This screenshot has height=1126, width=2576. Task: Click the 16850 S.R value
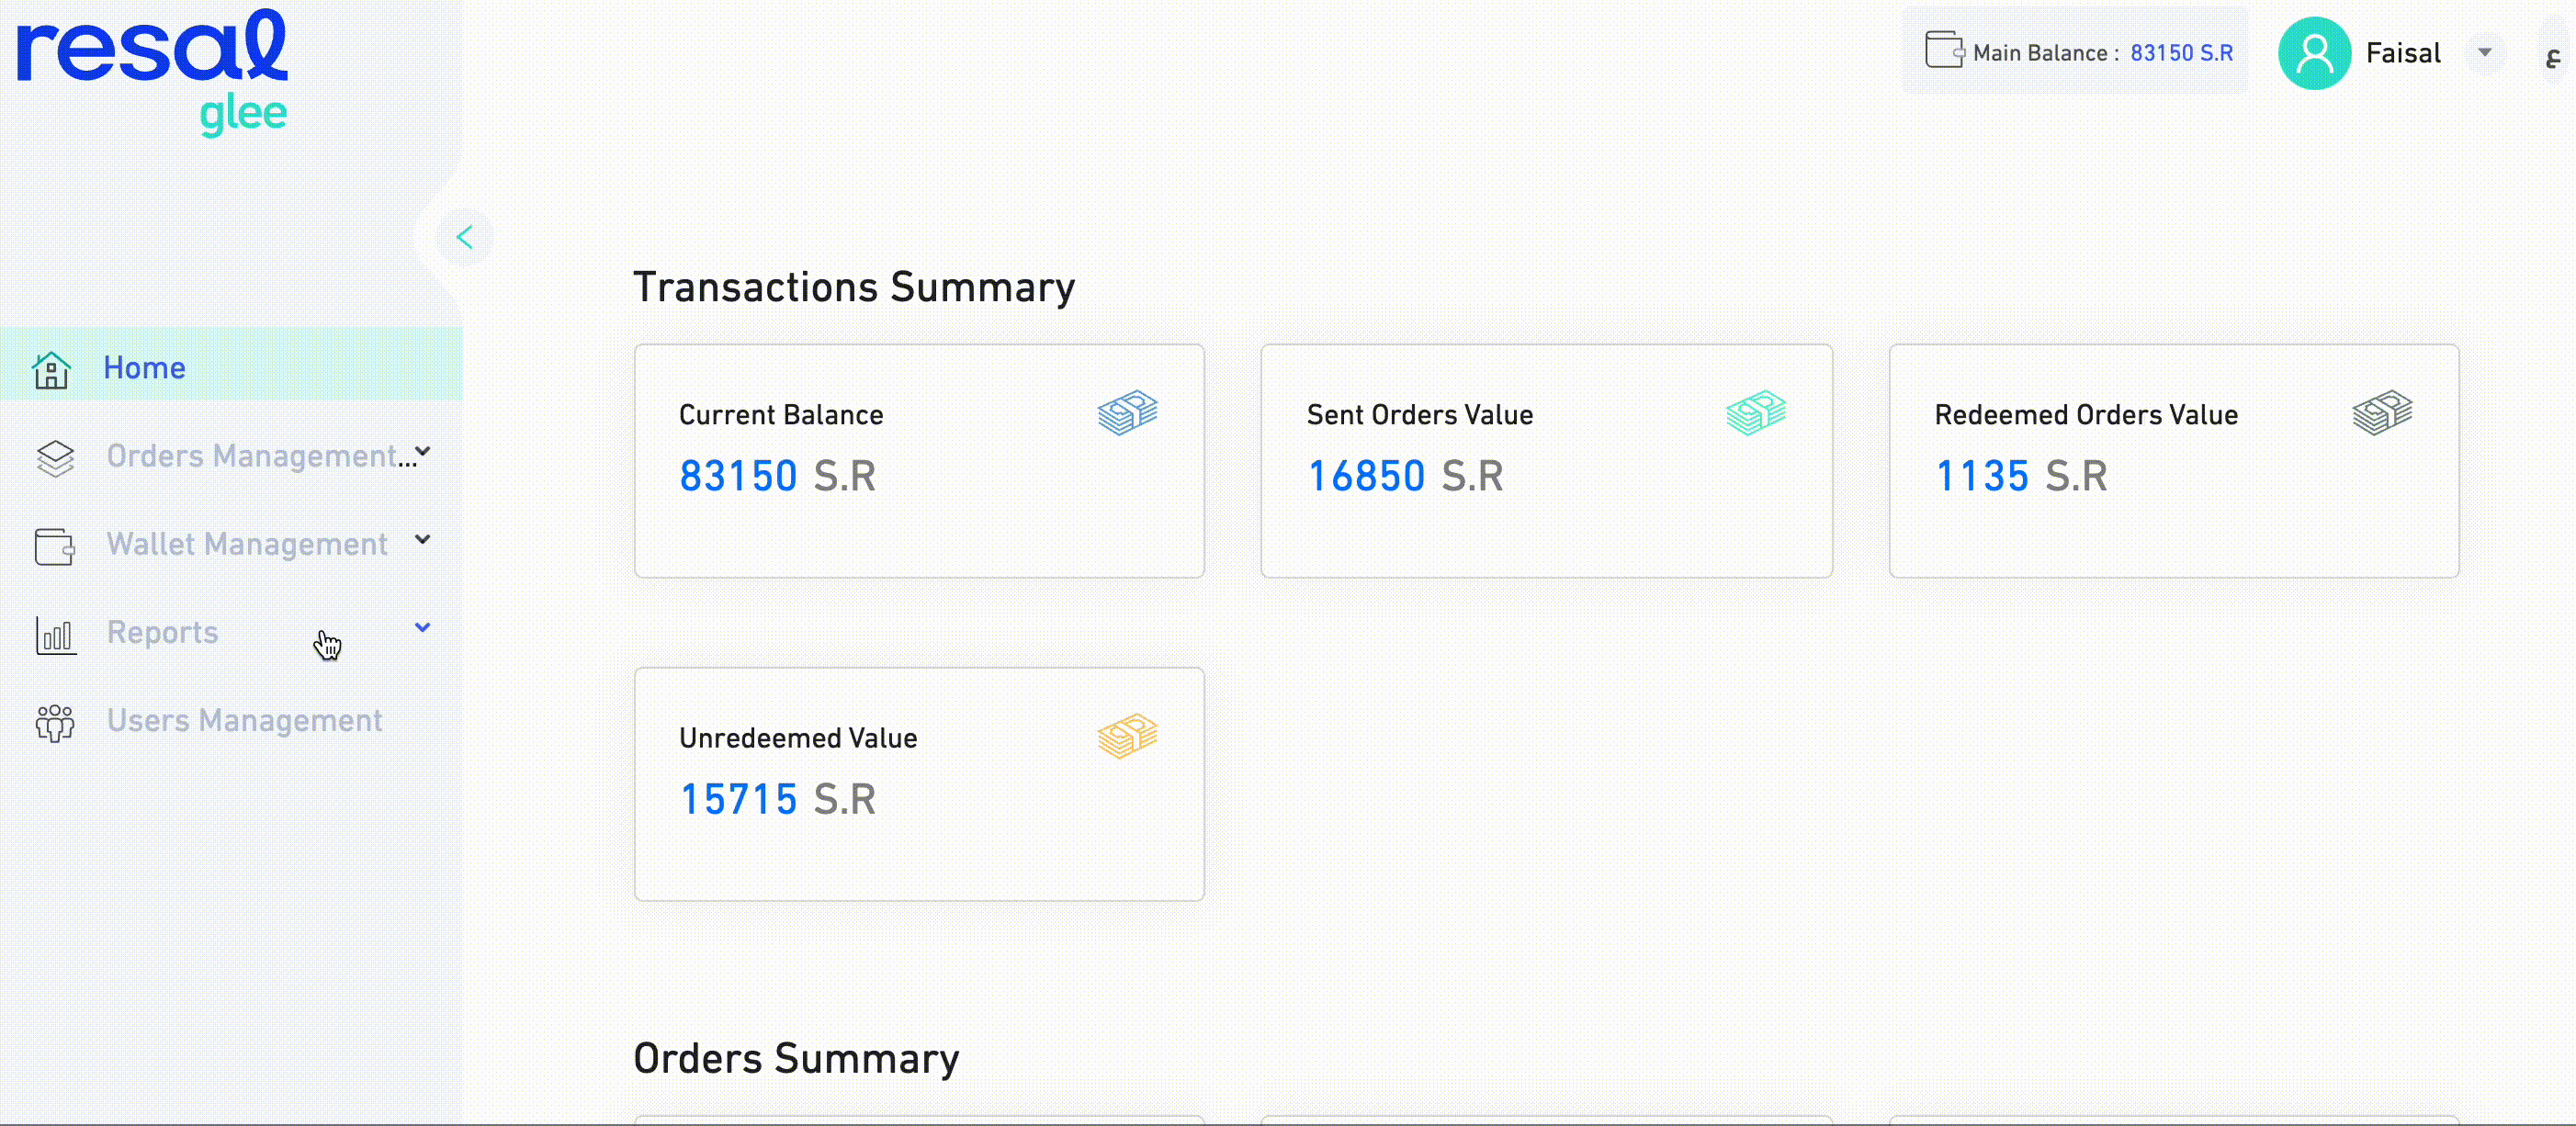(x=1405, y=476)
